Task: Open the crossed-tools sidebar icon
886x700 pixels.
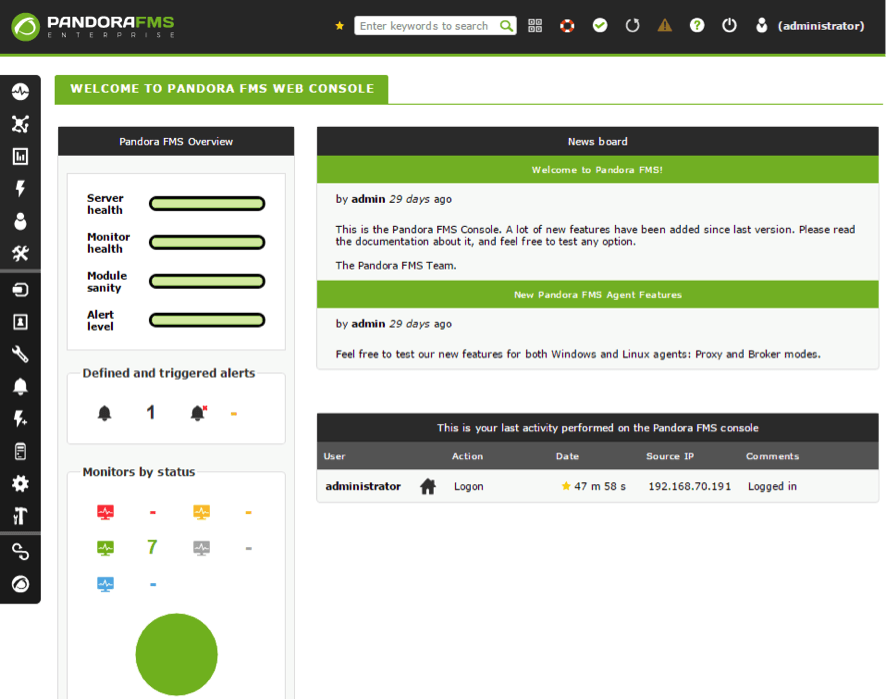Action: 20,254
